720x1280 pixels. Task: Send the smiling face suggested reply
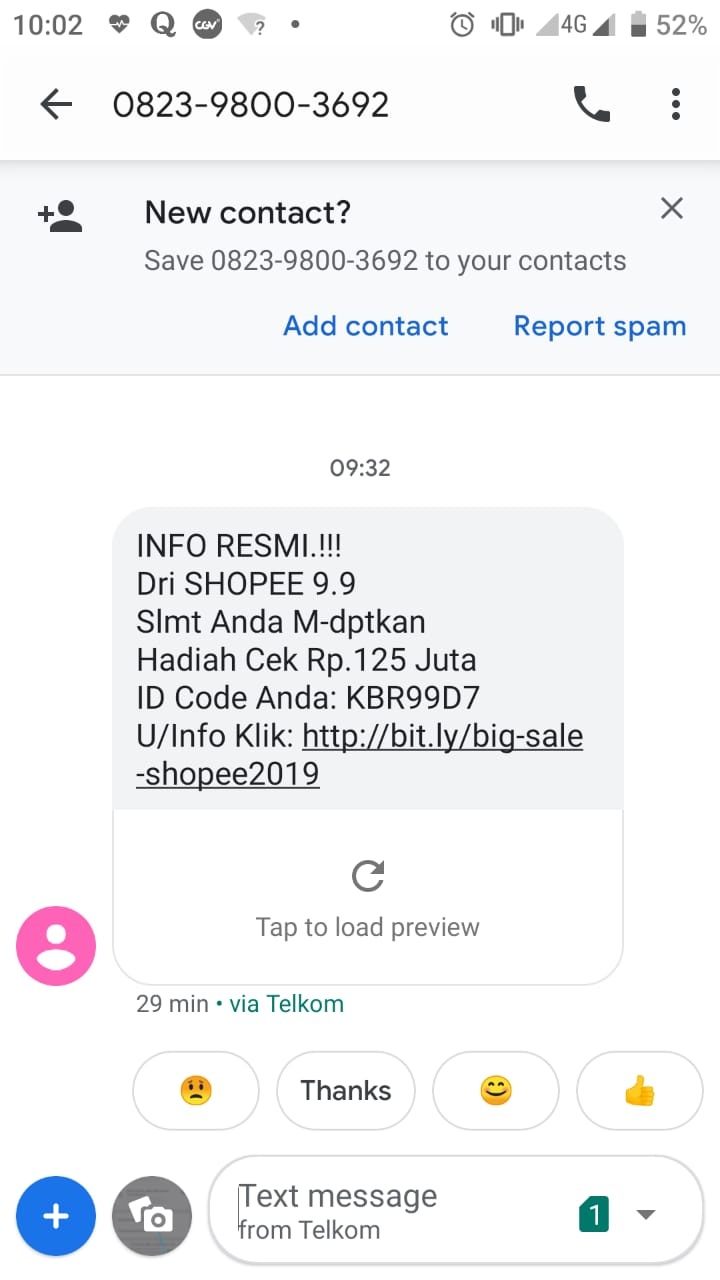496,1090
